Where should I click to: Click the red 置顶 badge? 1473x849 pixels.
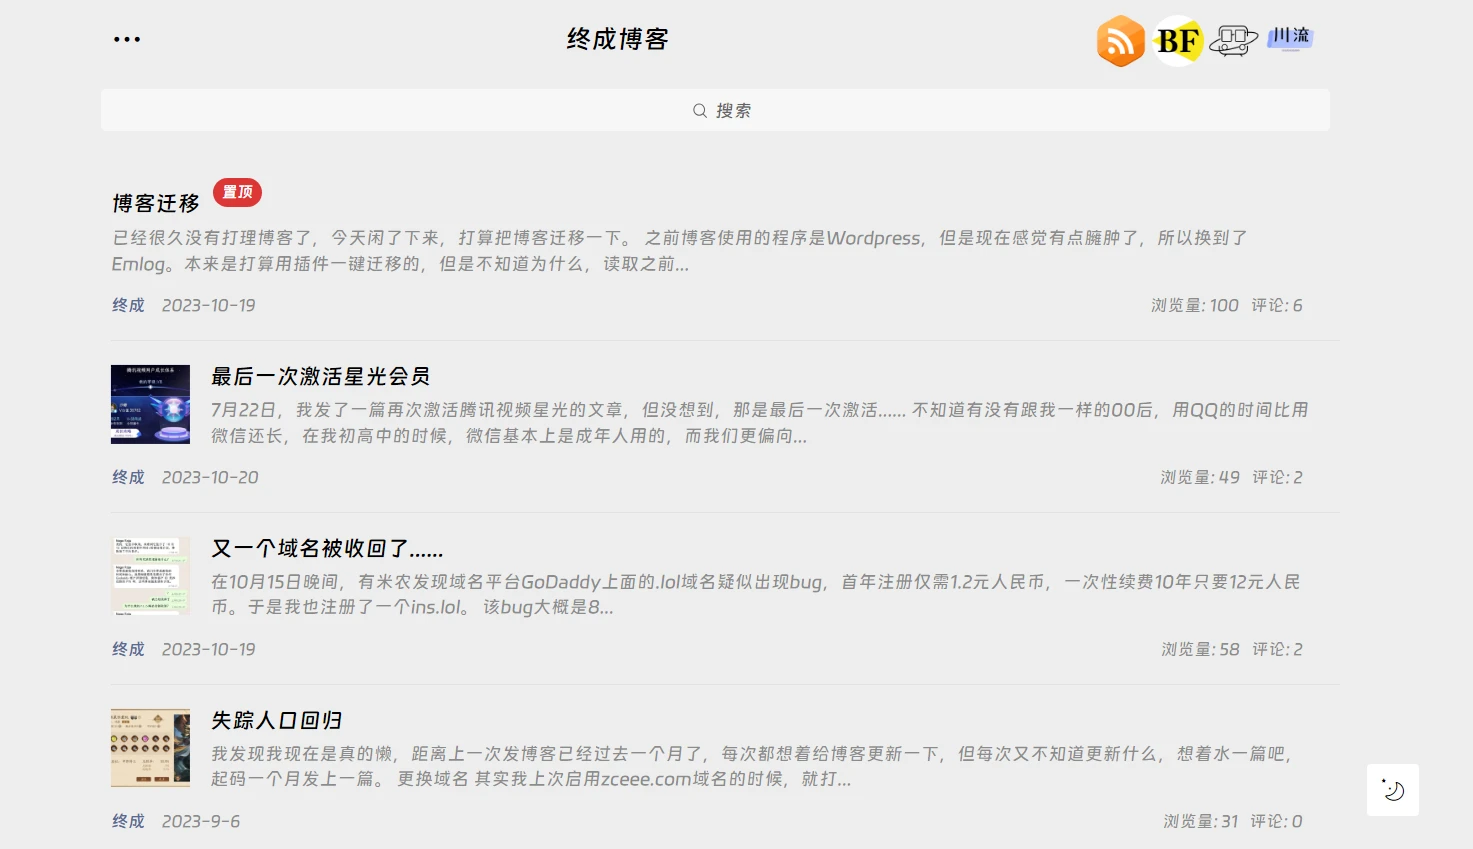tap(237, 192)
